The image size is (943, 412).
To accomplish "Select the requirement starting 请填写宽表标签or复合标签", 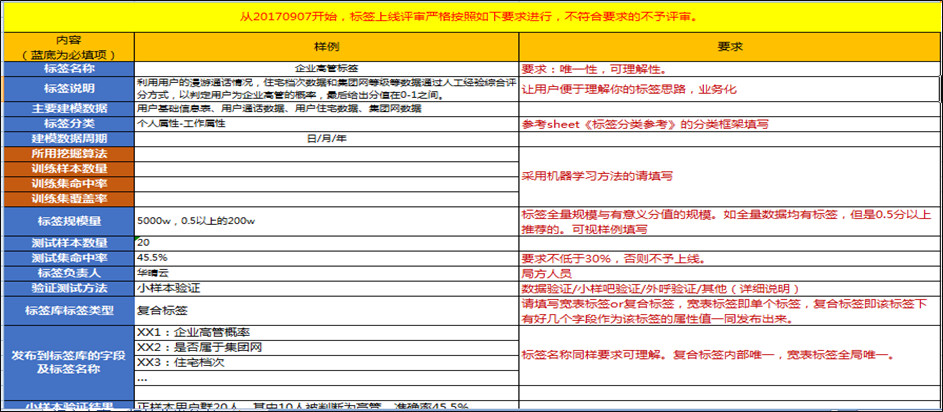I will [730, 310].
